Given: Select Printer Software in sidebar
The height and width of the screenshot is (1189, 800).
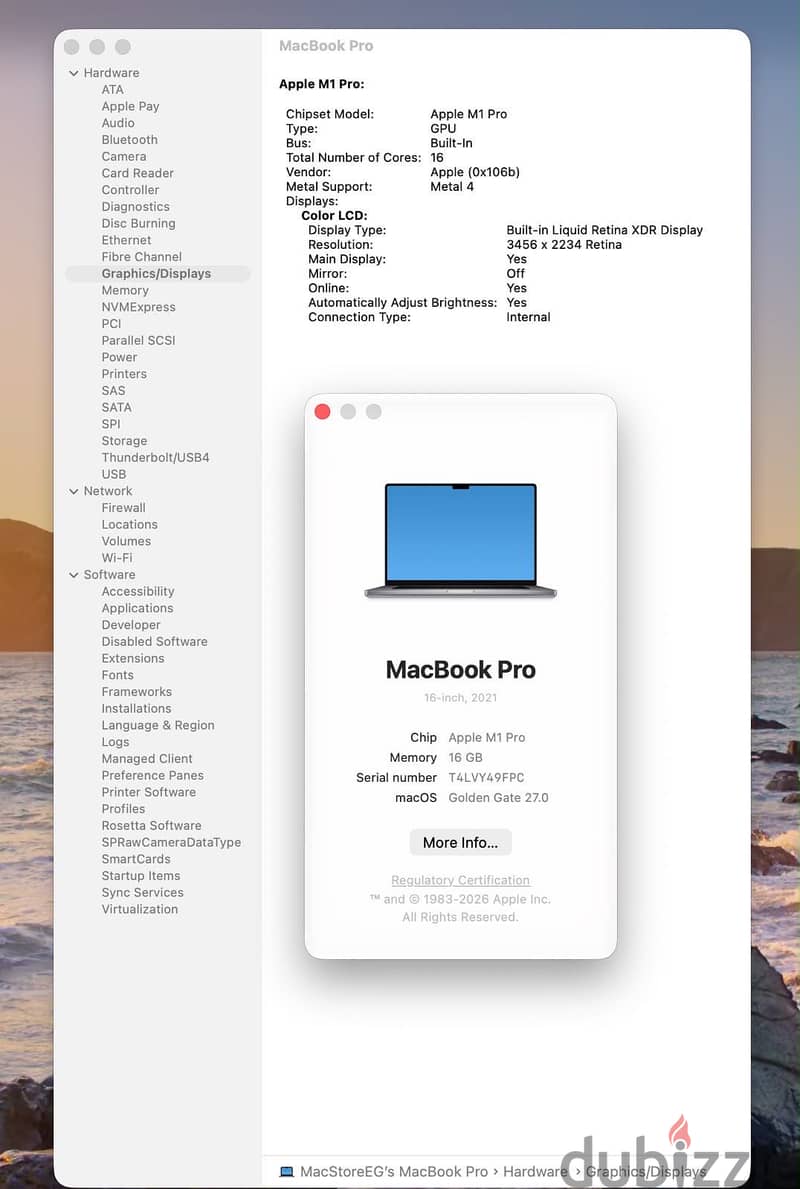Looking at the screenshot, I should pyautogui.click(x=149, y=792).
